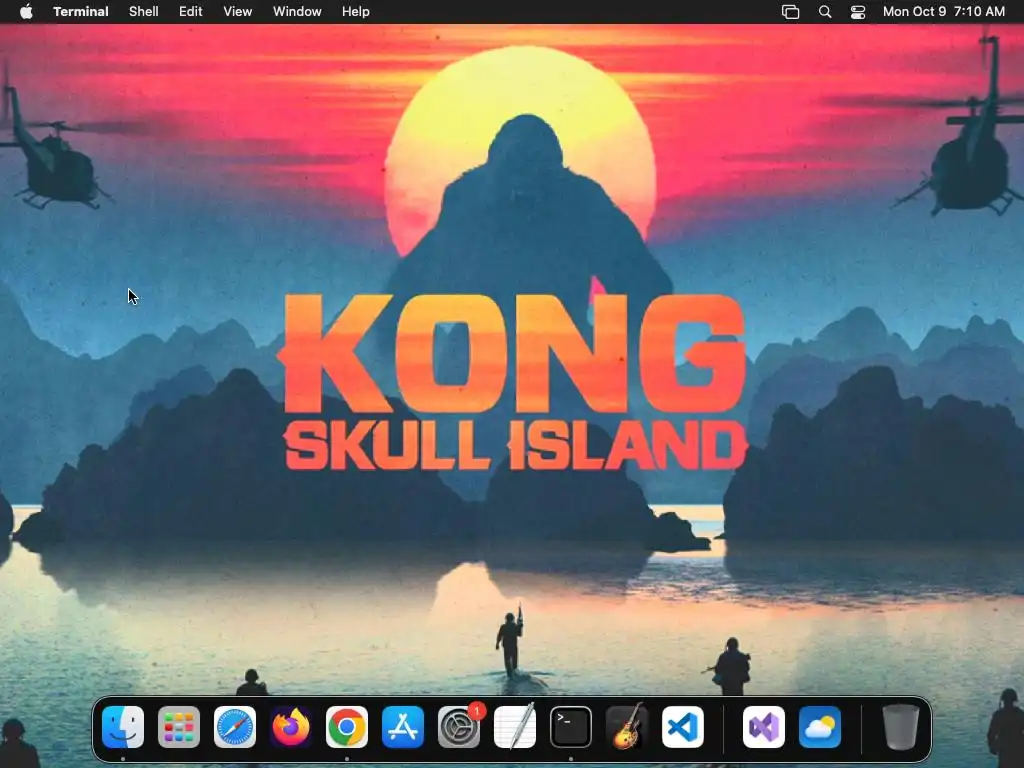Open Google Chrome from the Dock

[347, 727]
